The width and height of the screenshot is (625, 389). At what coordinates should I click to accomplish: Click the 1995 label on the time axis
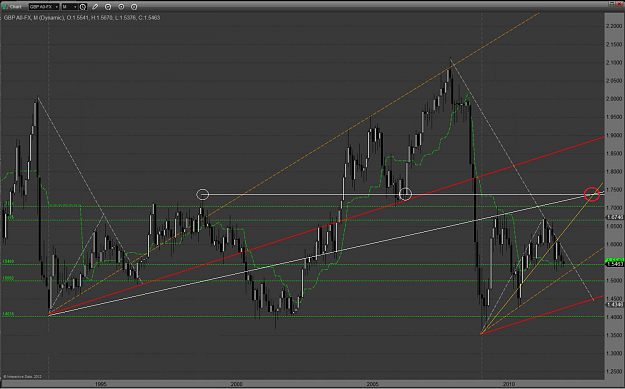(x=100, y=384)
